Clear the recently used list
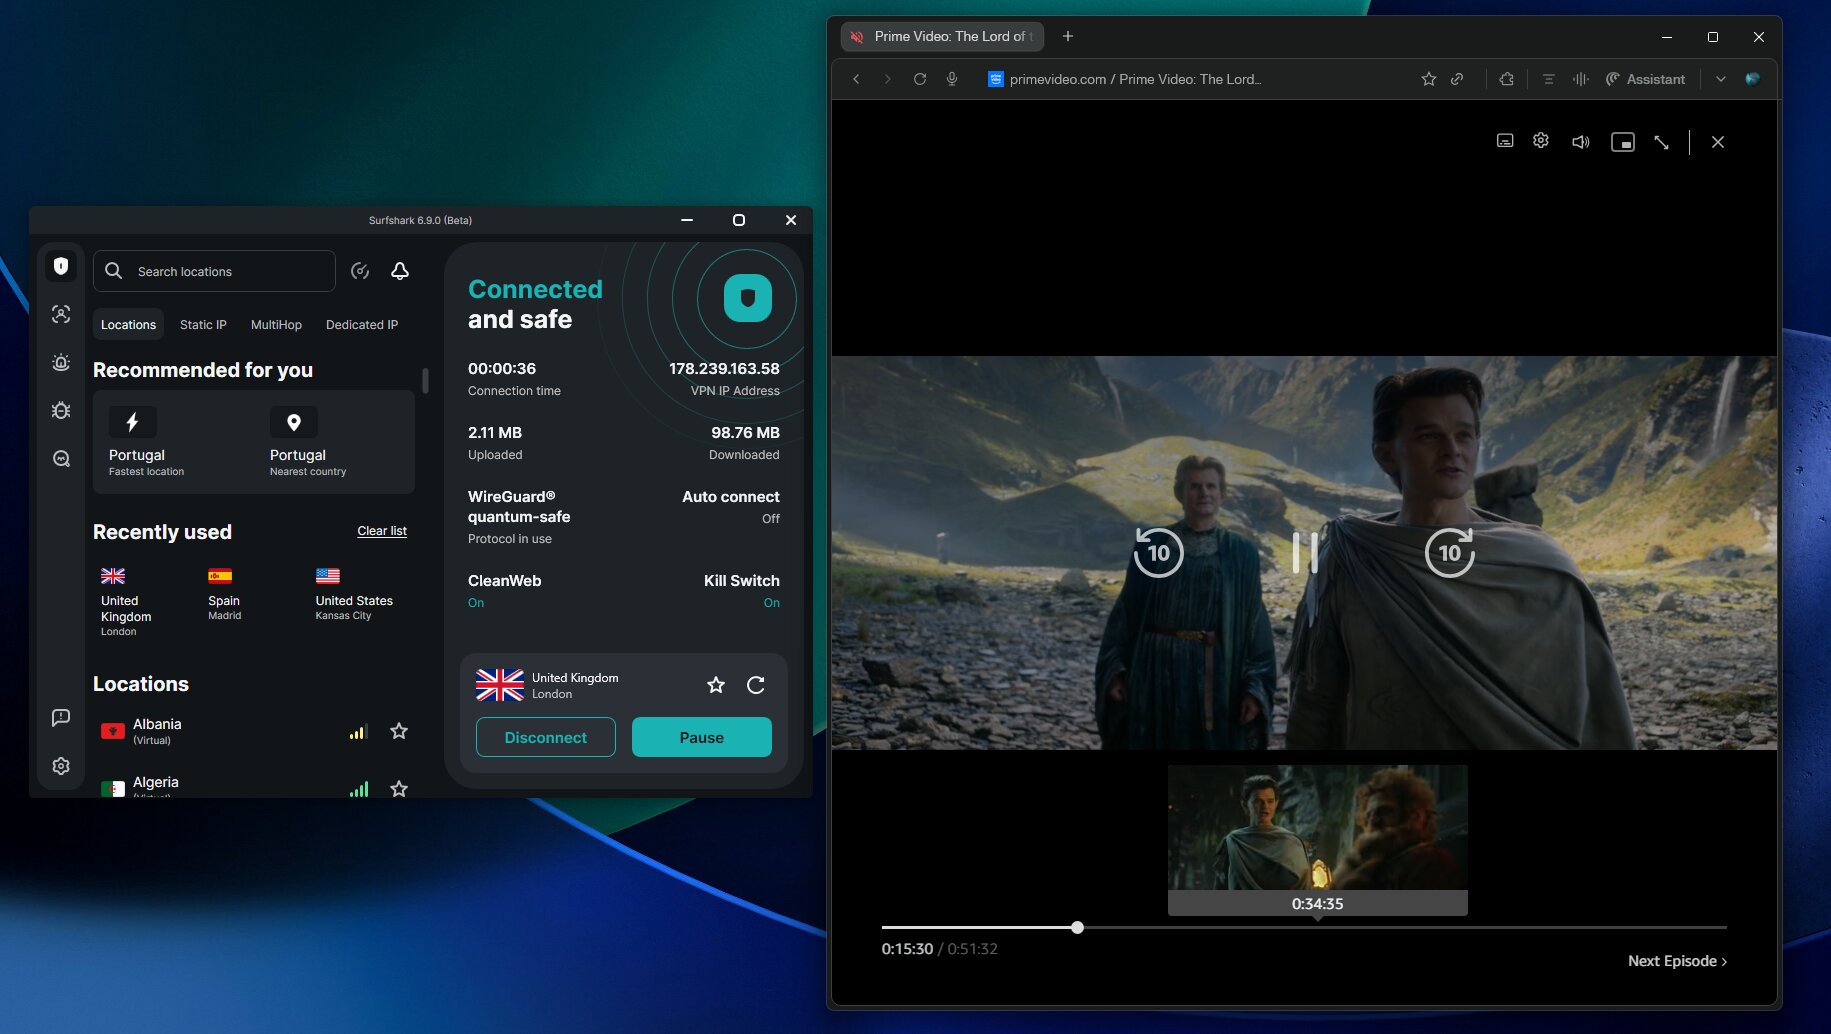 pos(382,531)
